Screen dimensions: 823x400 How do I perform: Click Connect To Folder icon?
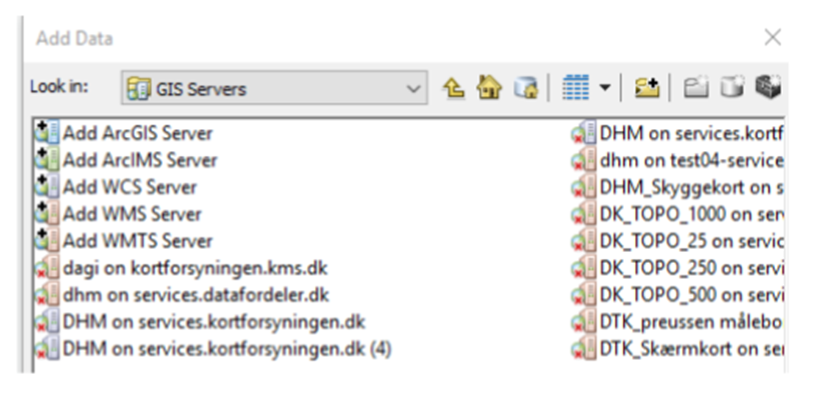647,88
